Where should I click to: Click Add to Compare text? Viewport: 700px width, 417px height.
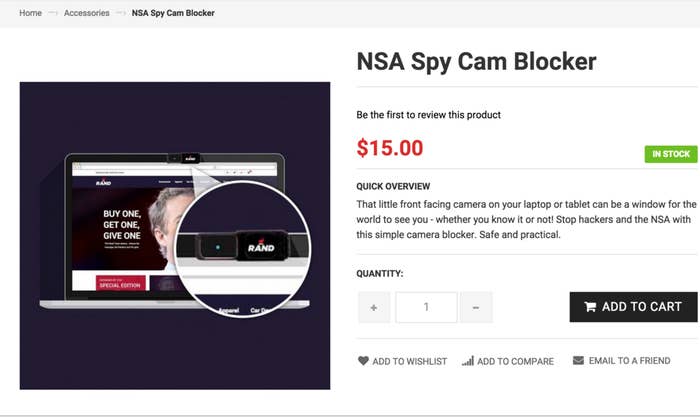point(515,361)
